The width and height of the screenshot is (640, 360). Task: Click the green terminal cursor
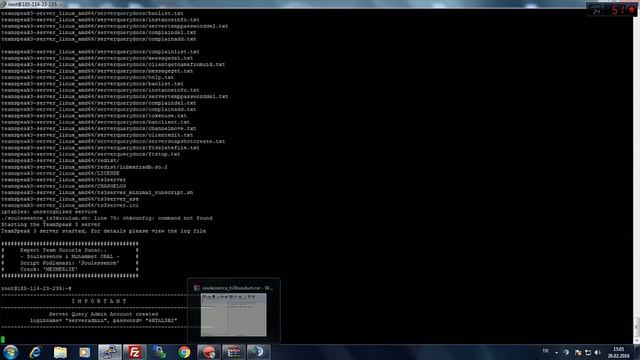[x=3, y=339]
